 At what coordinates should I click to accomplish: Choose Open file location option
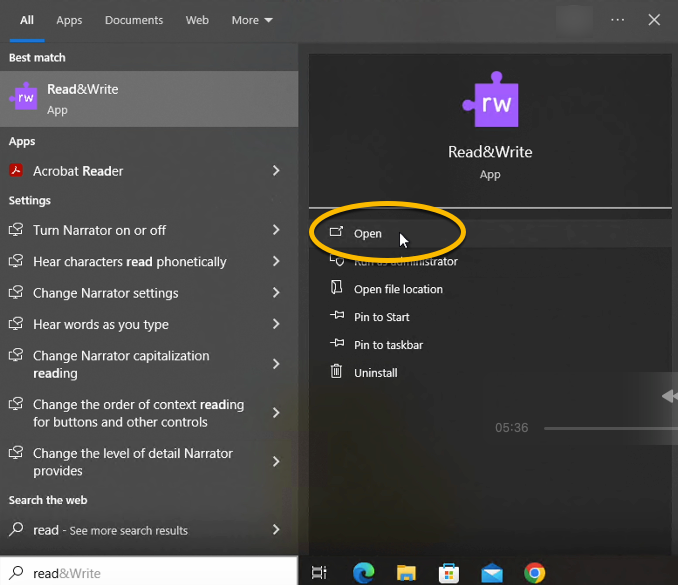[x=398, y=289]
